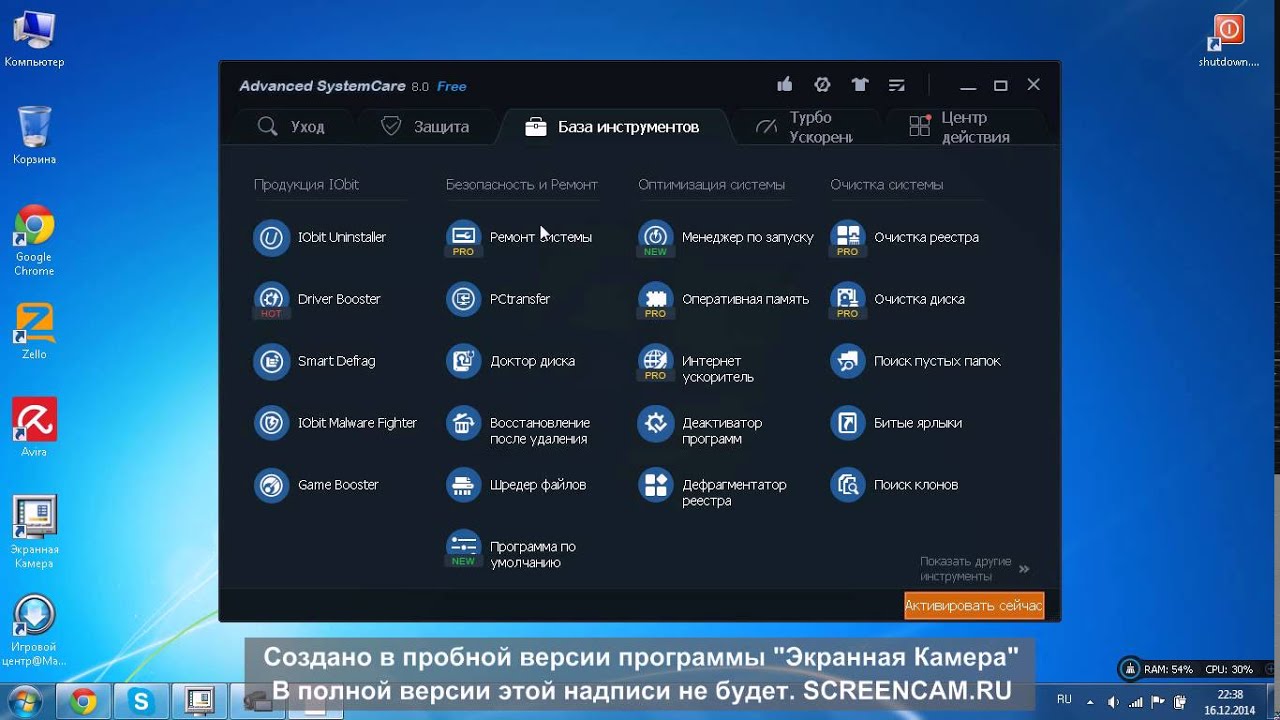This screenshot has height=720, width=1280.
Task: Click the Очистка системы heading
Action: click(x=887, y=185)
